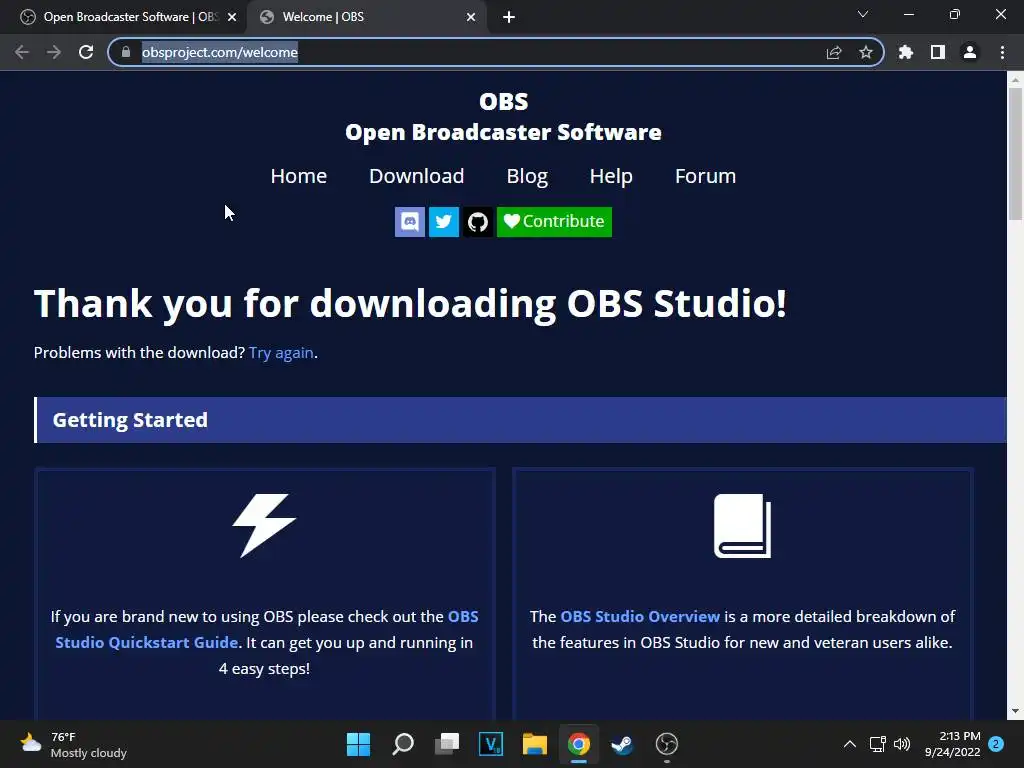
Task: Show hidden system tray icons
Action: pos(850,744)
